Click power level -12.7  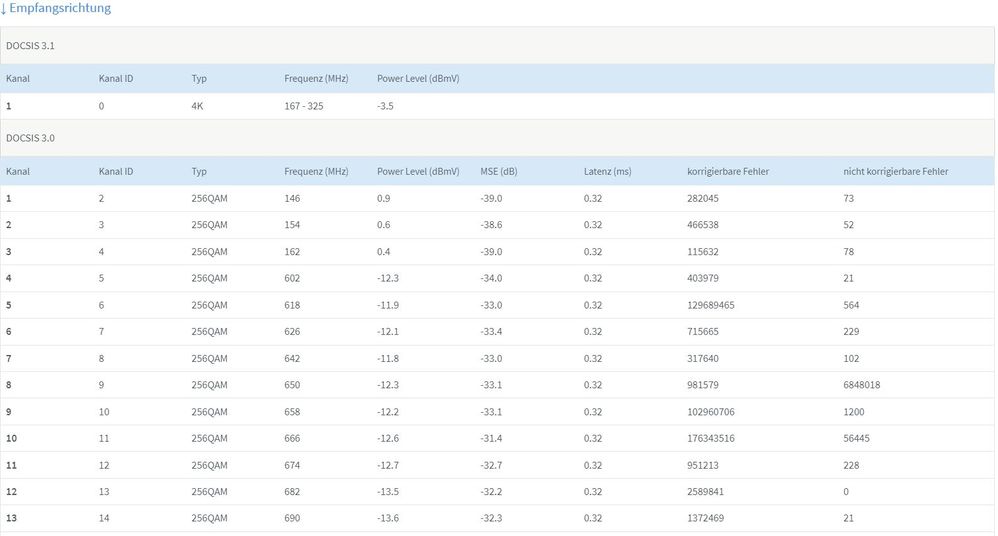click(x=388, y=465)
